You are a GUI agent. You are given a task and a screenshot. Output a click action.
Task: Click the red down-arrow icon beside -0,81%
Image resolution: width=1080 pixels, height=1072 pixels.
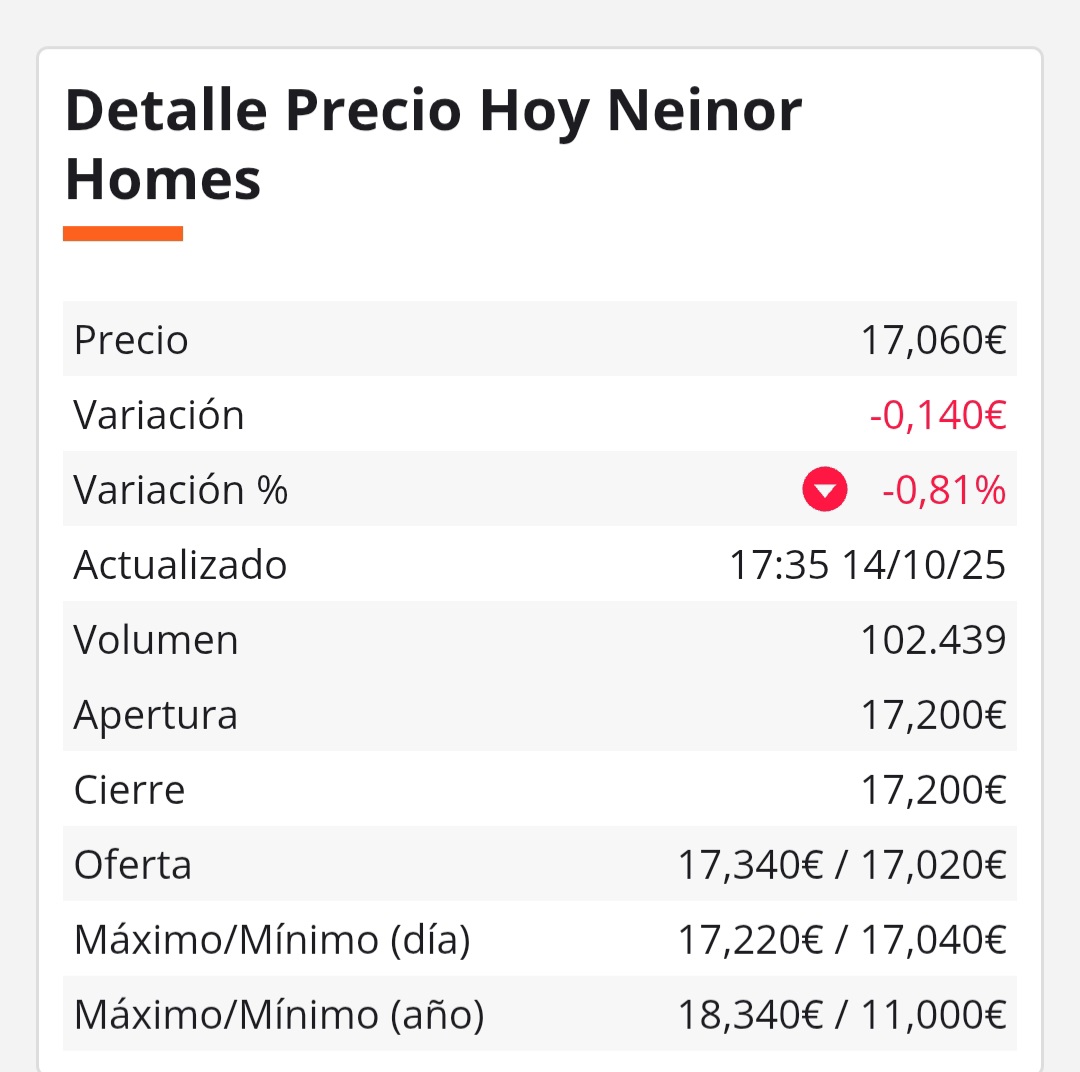click(825, 490)
